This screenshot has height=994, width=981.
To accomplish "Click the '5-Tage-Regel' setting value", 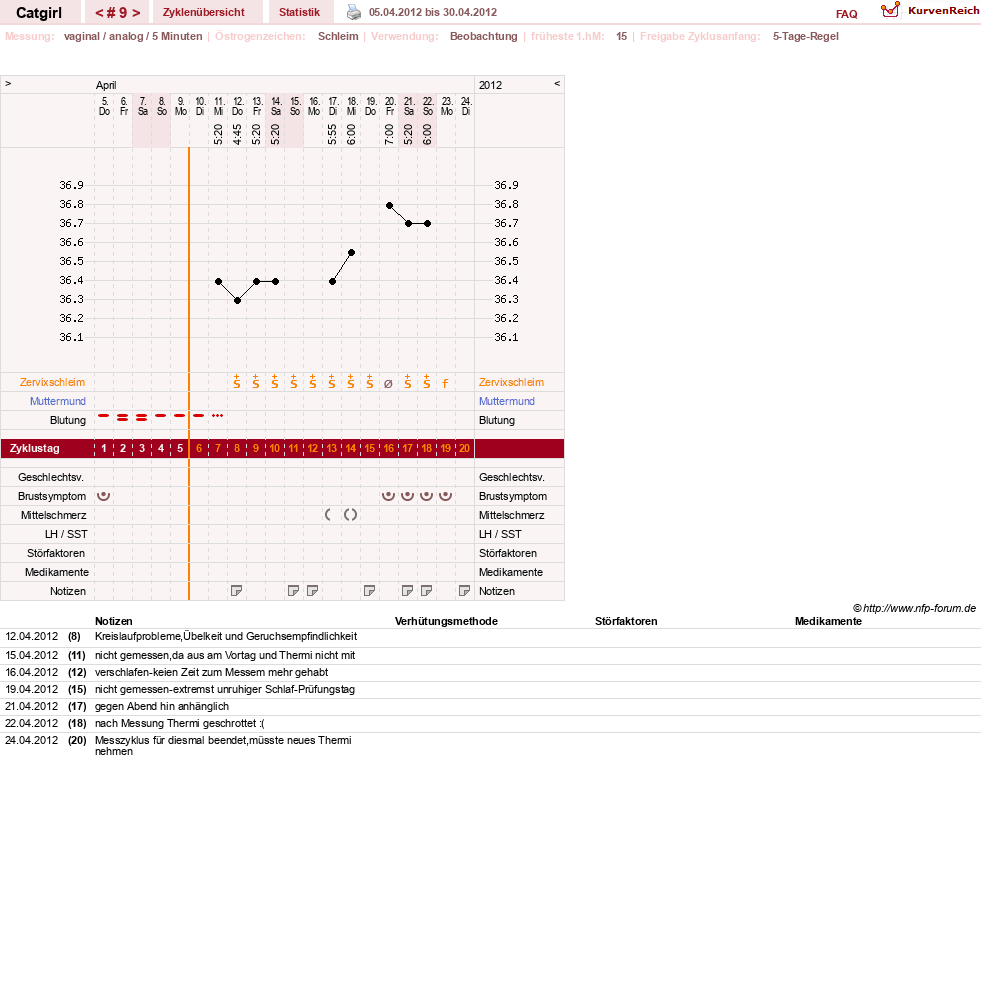I will point(805,36).
